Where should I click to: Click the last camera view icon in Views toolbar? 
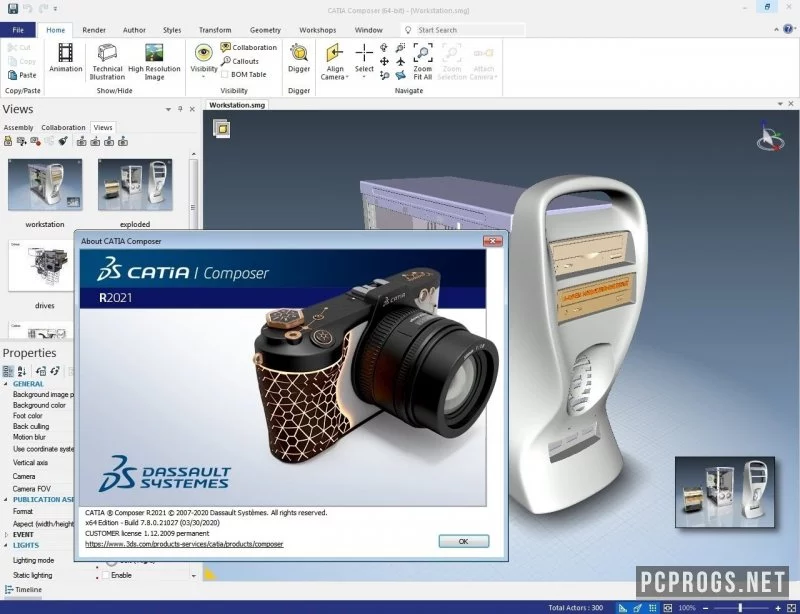123,141
